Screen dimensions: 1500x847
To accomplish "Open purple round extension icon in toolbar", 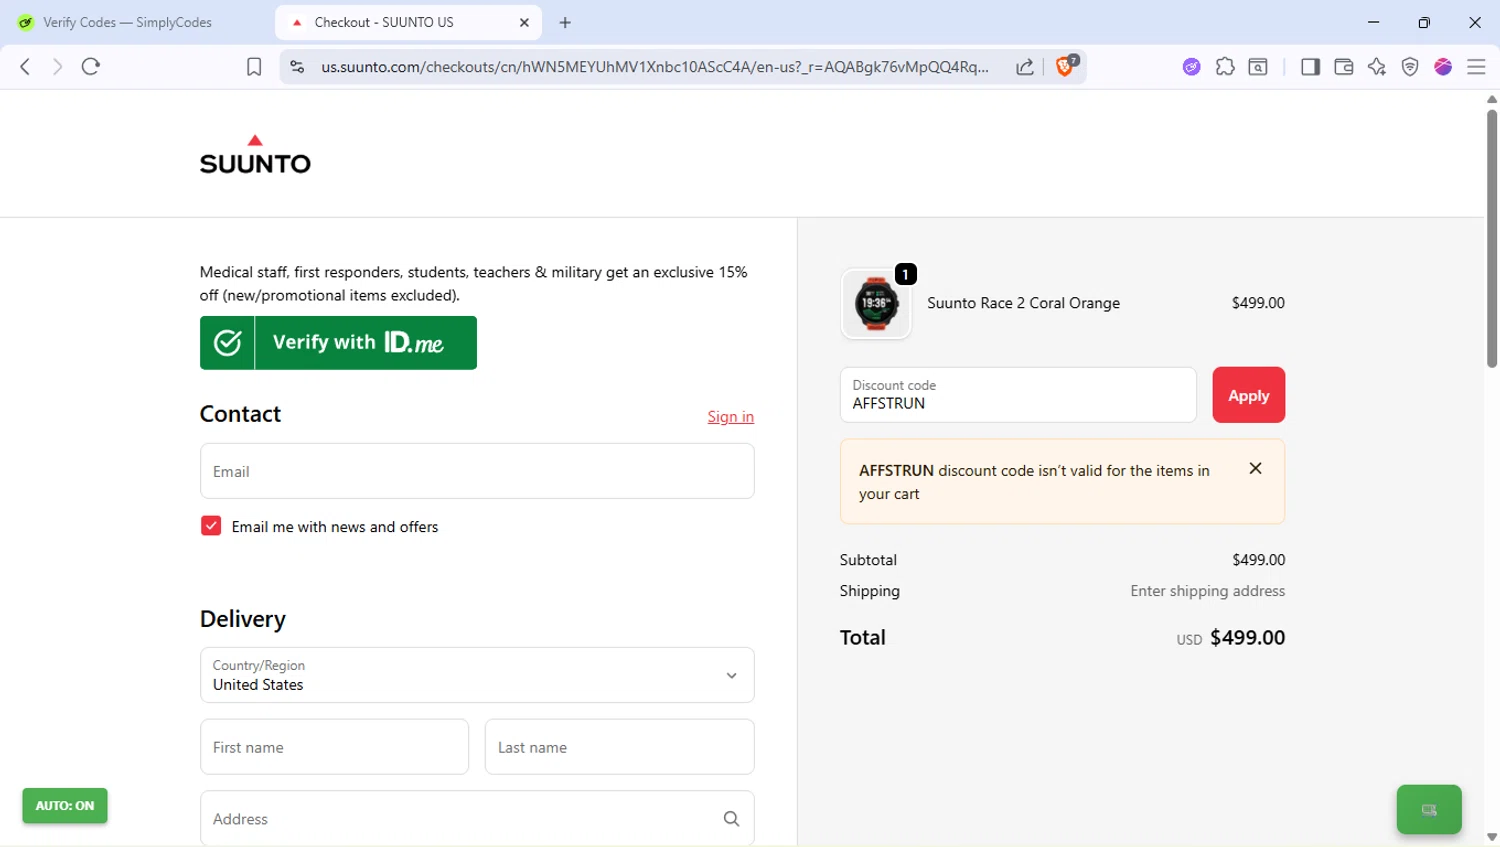I will click(1191, 67).
